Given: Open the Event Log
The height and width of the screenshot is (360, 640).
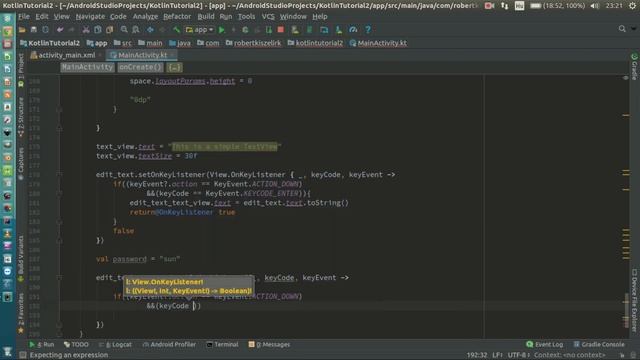Looking at the screenshot, I should (x=544, y=344).
